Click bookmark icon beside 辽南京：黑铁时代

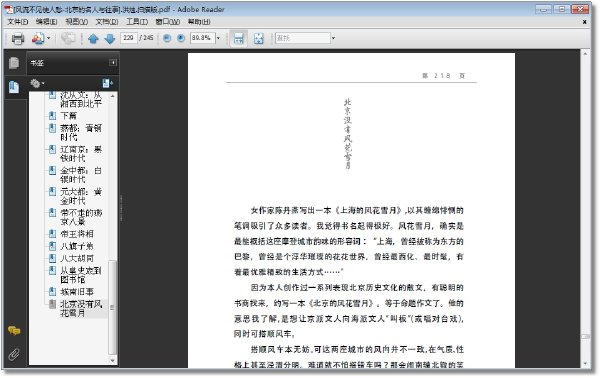click(x=53, y=149)
